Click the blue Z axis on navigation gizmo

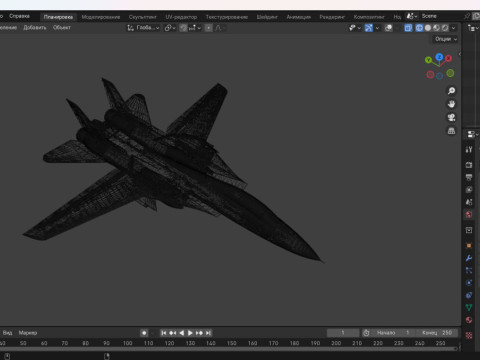click(x=439, y=57)
